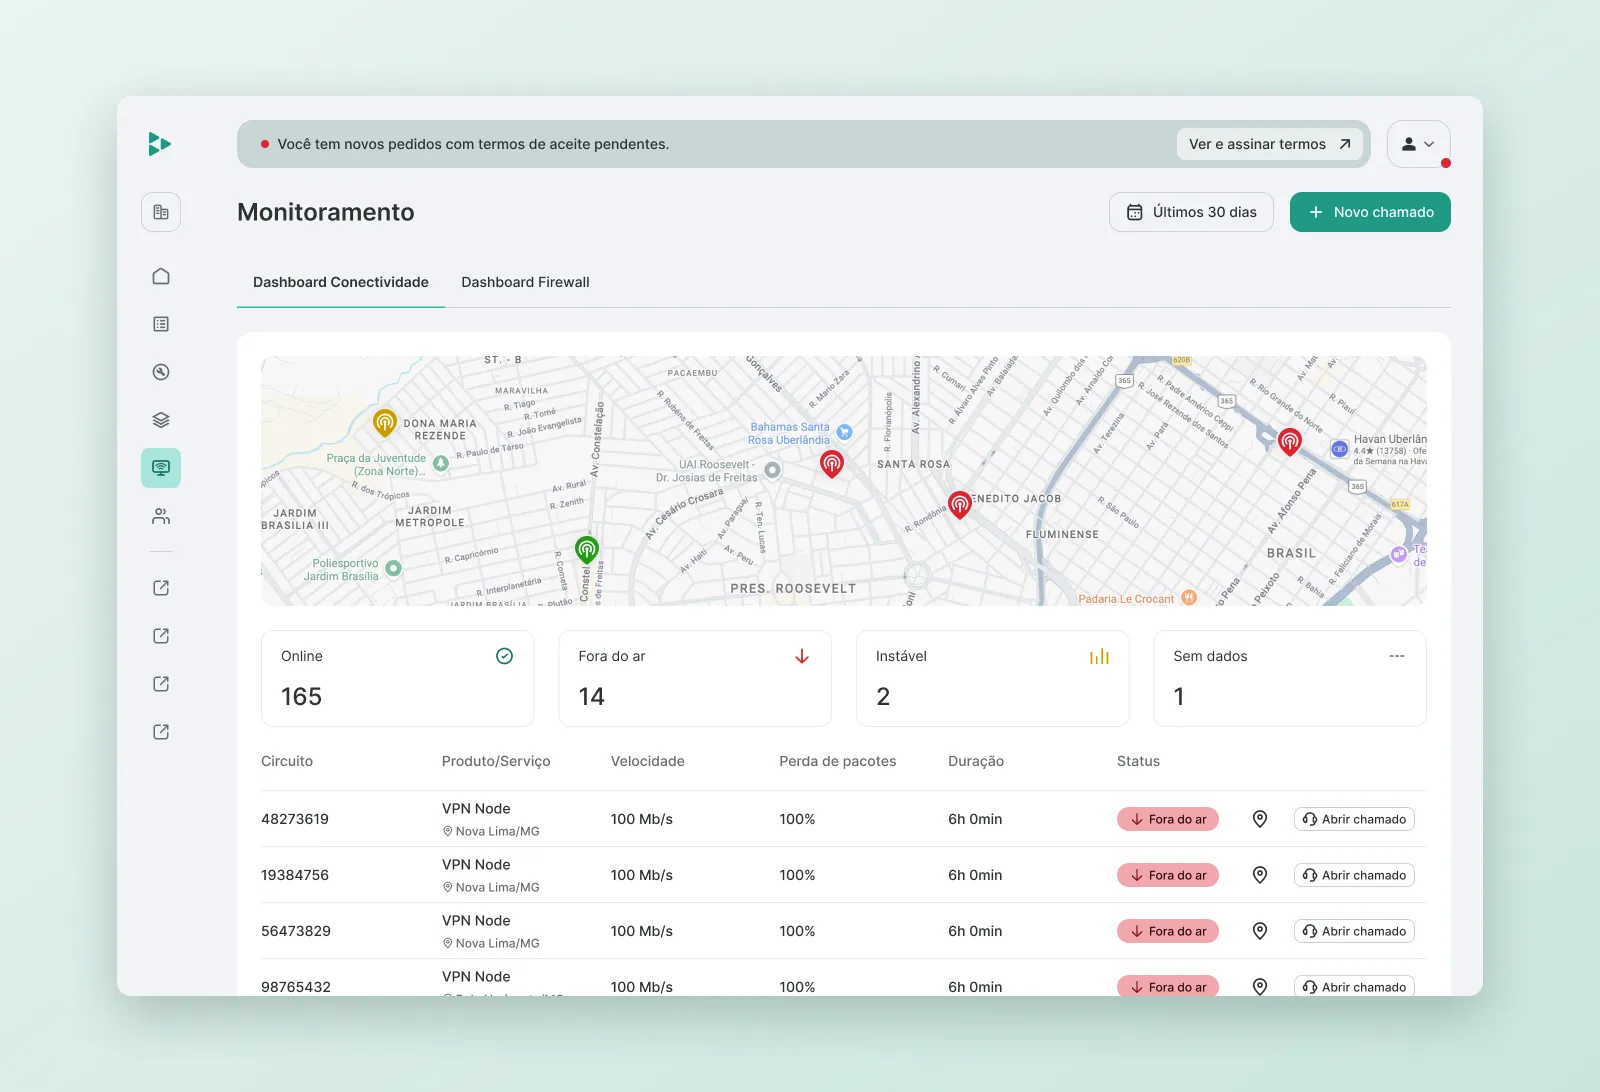Open the users icon in sidebar
This screenshot has width=1600, height=1092.
click(161, 516)
